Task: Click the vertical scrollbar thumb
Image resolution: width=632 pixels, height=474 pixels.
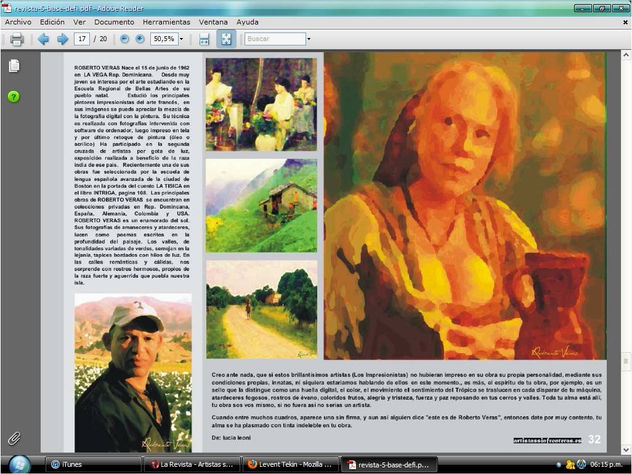Action: click(626, 361)
